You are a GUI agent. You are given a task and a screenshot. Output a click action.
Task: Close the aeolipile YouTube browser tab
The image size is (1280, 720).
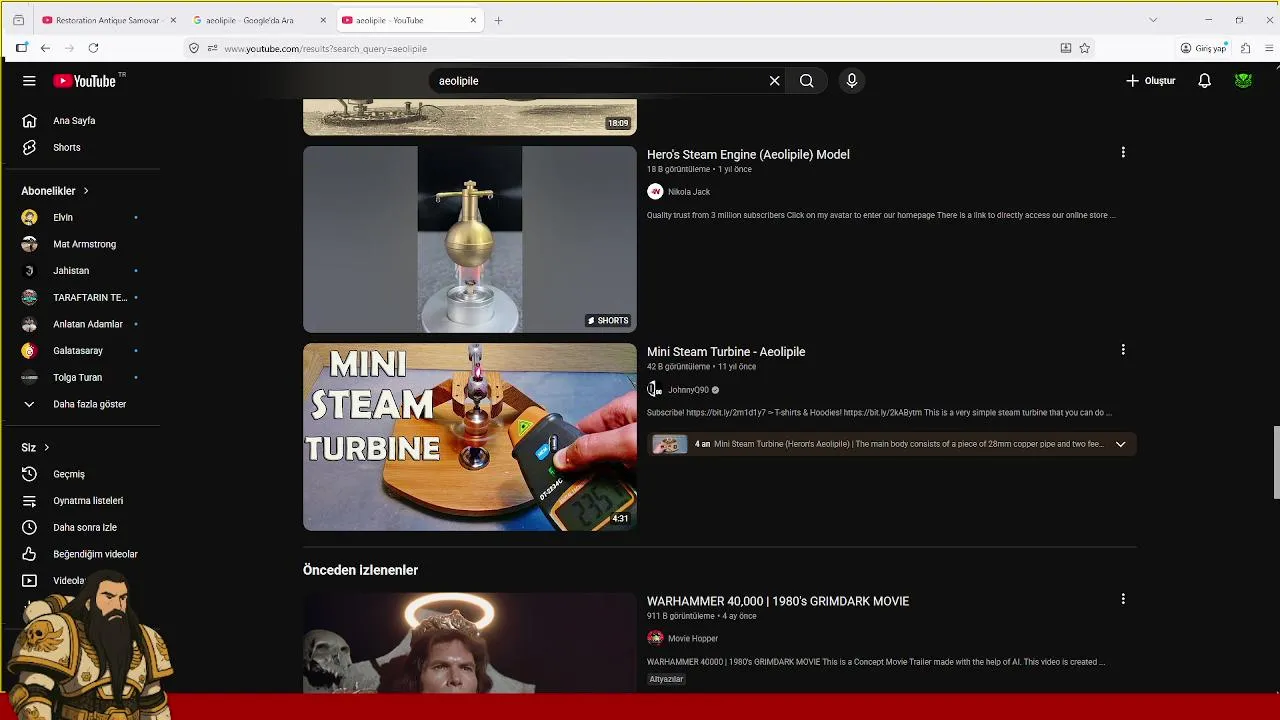click(473, 20)
